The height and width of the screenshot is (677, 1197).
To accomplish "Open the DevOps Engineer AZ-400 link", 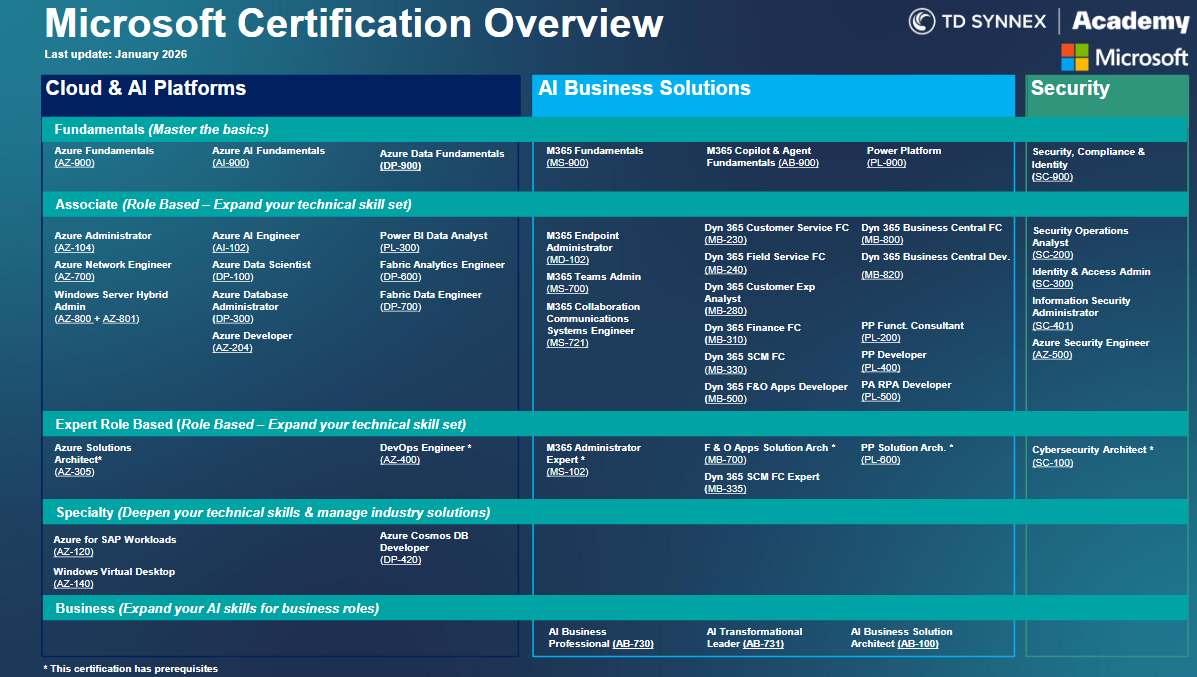I will (x=400, y=458).
